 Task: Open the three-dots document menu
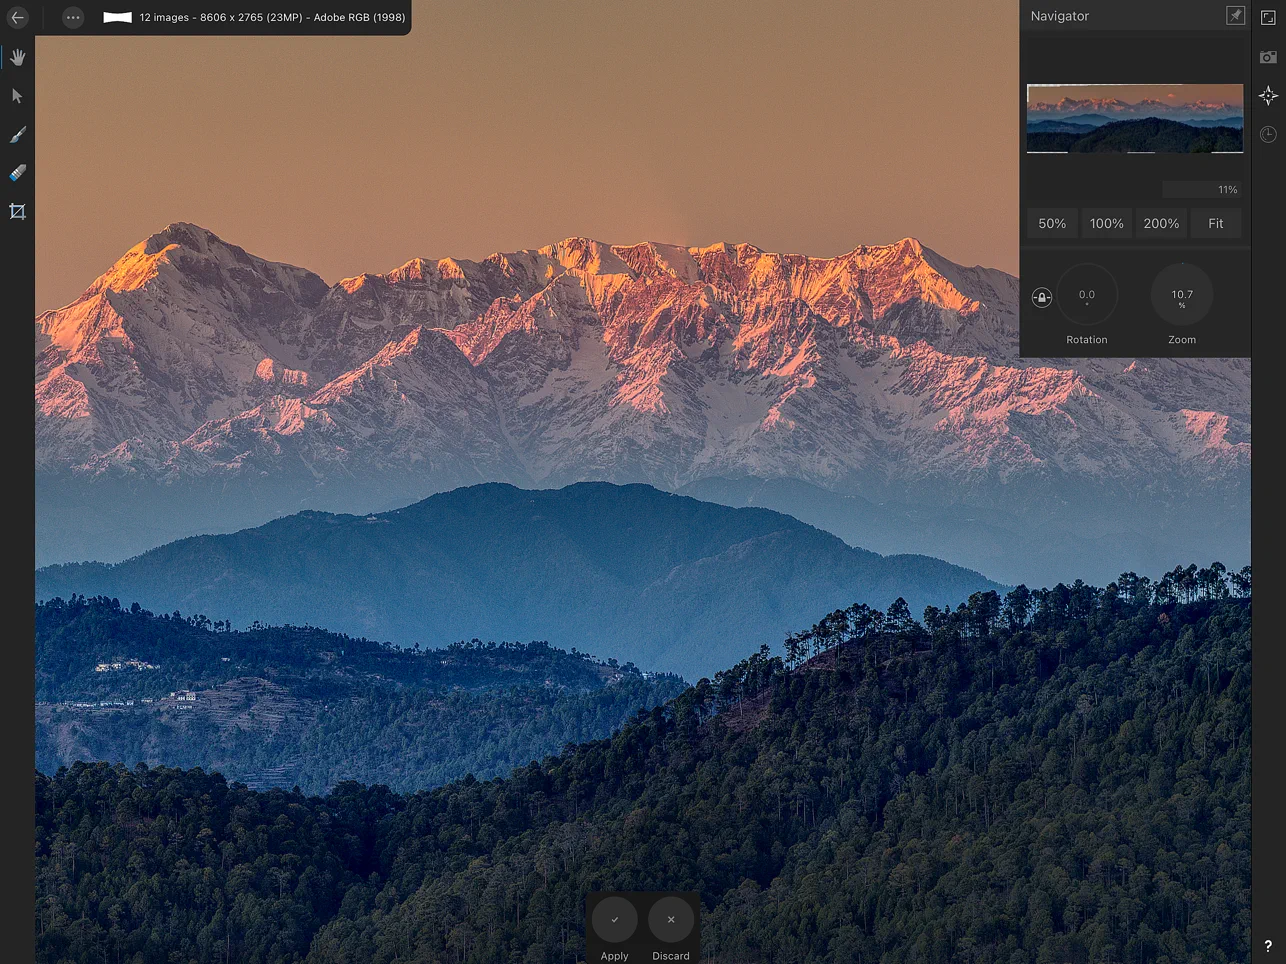(73, 17)
